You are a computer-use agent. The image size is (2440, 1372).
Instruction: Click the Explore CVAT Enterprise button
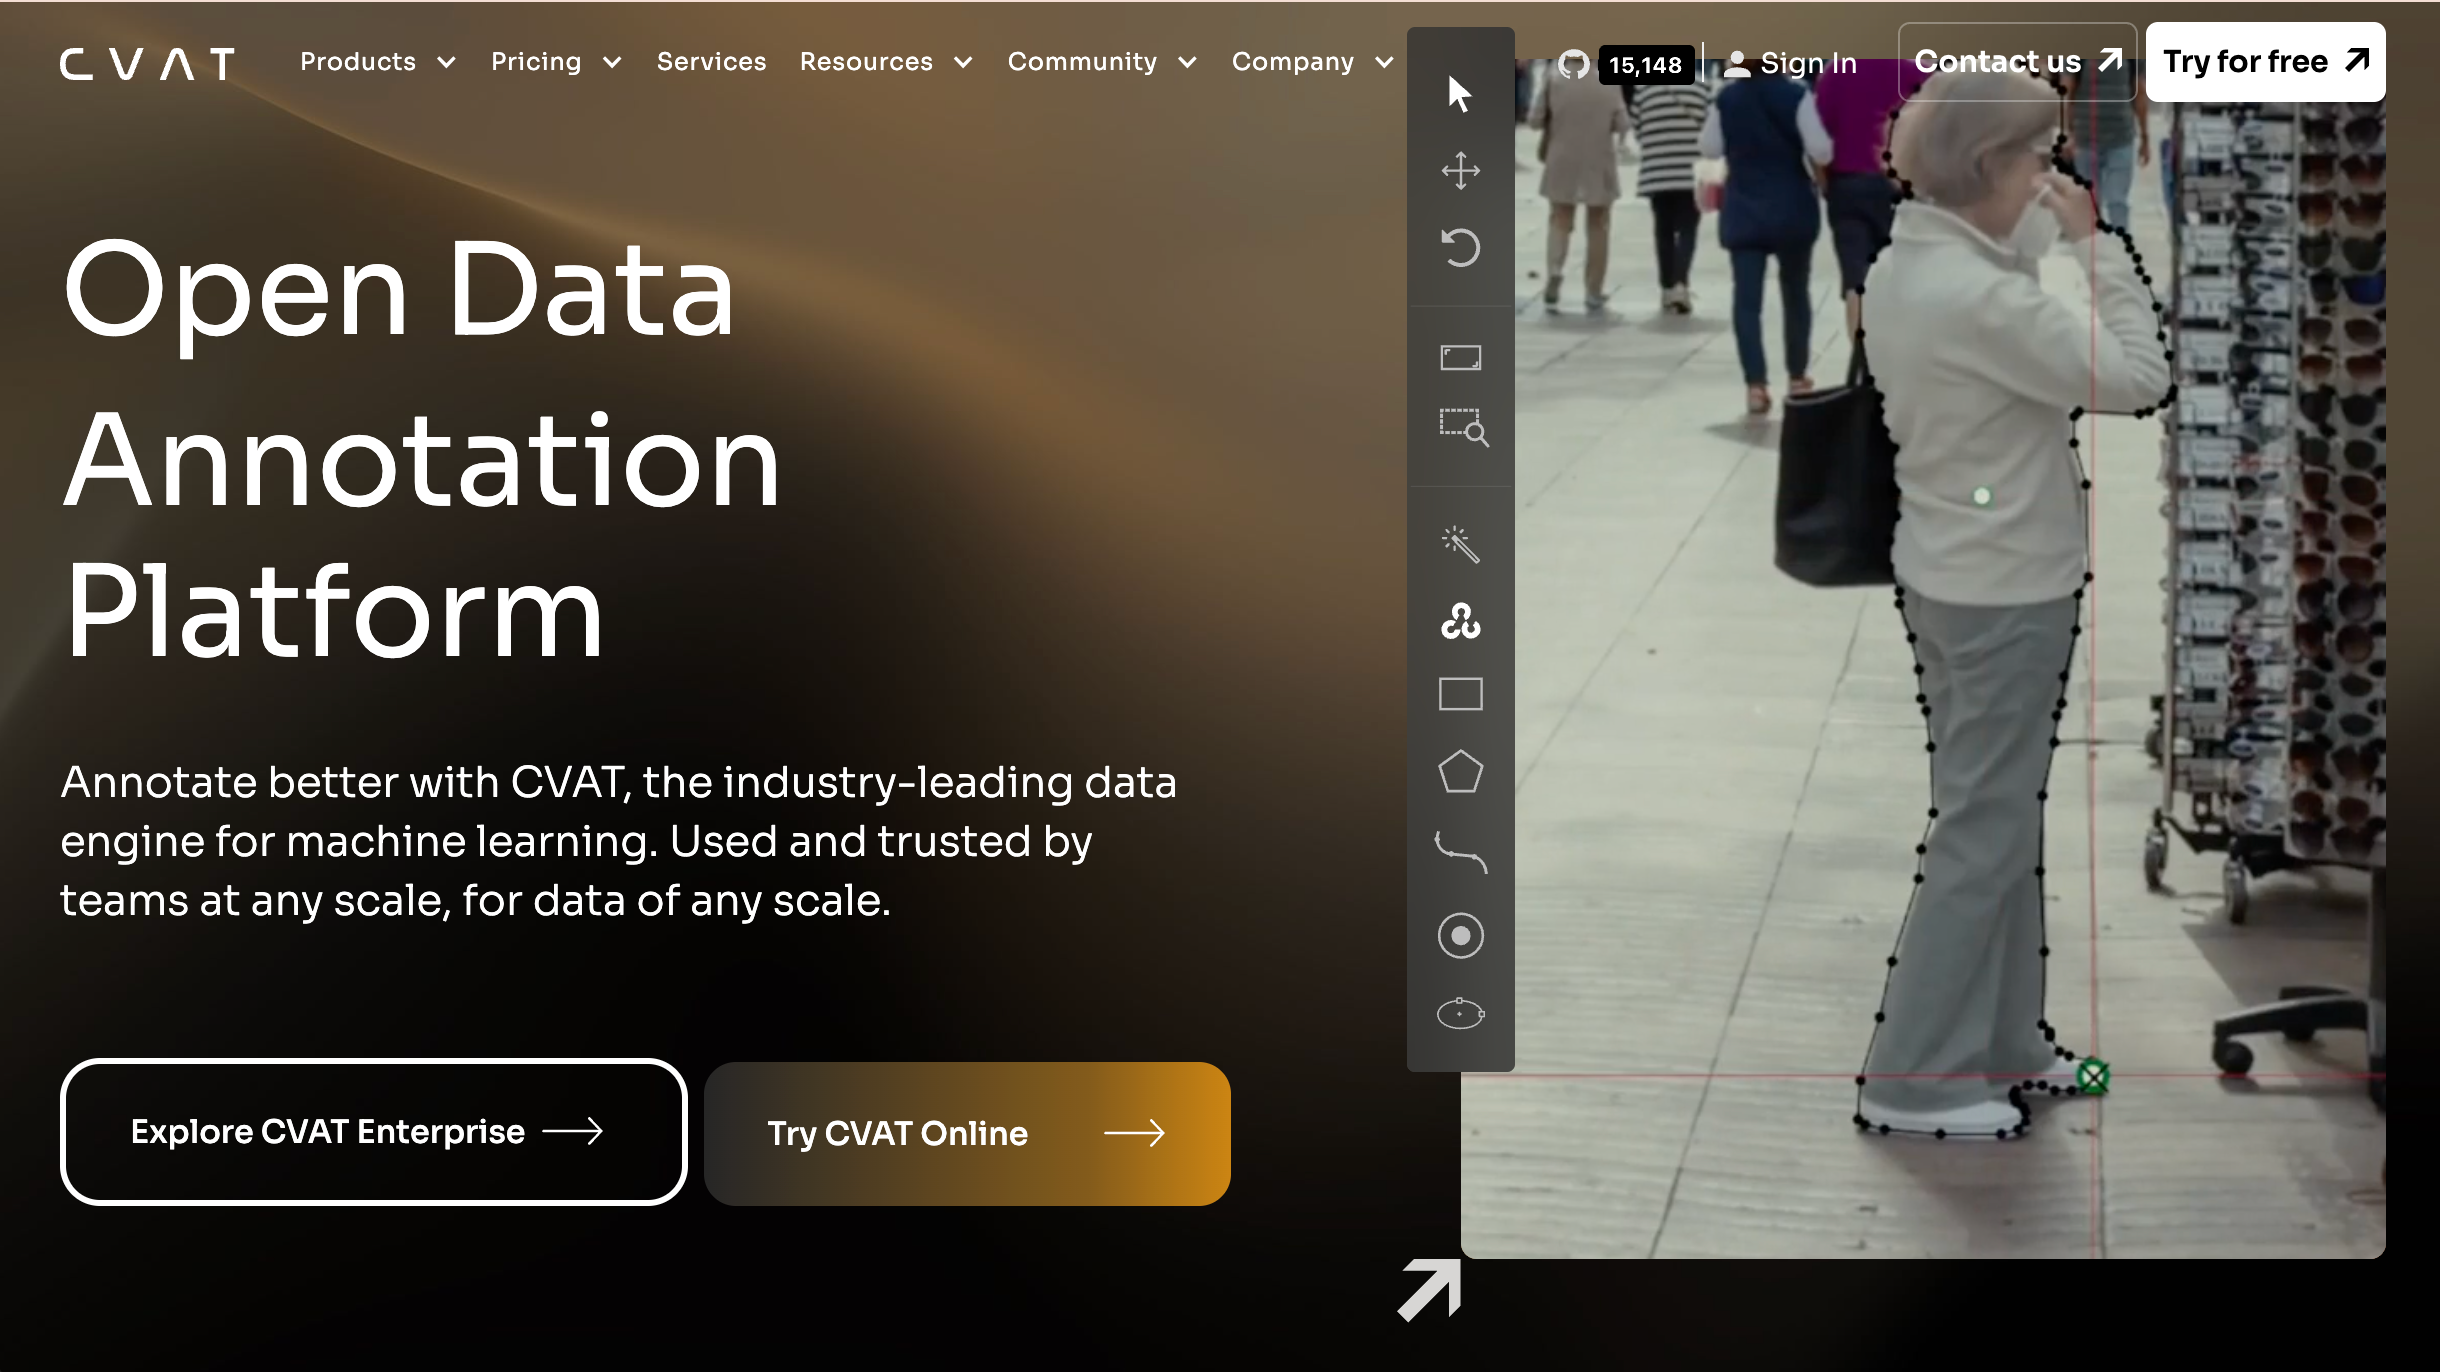(x=373, y=1131)
